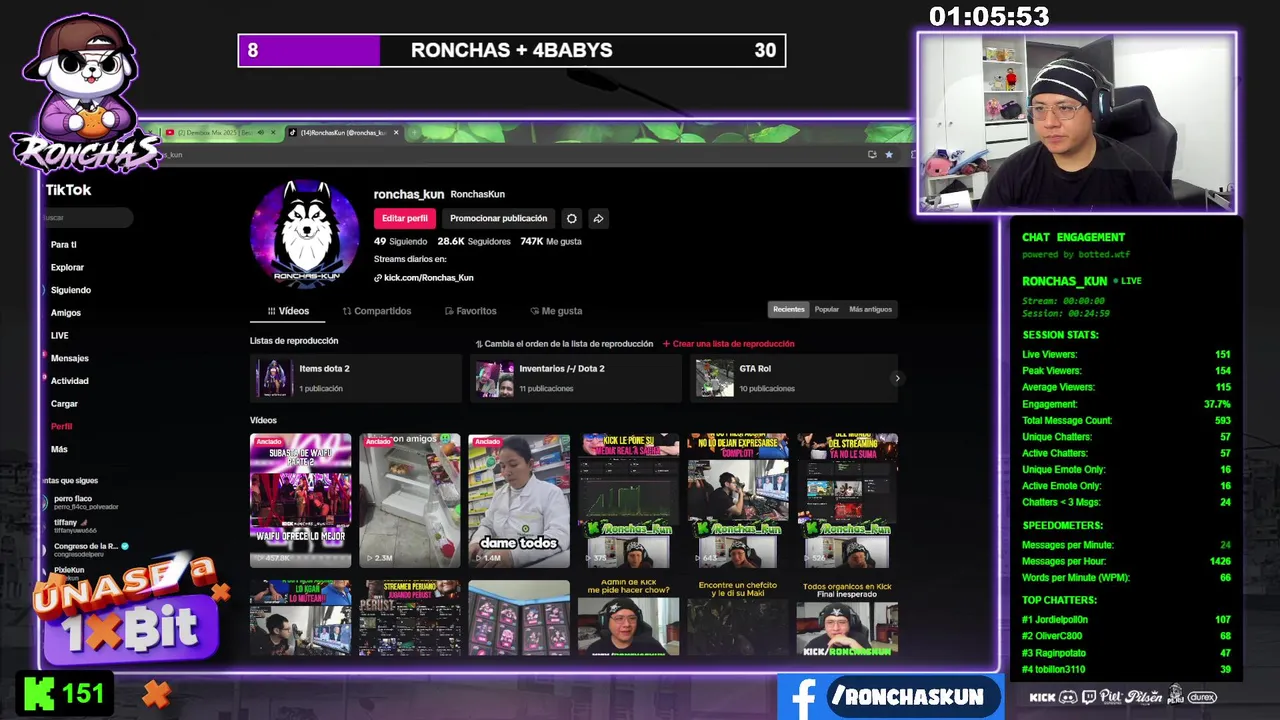Open video Del mundo del streaming ya no le suma
This screenshot has height=720, width=1280.
click(x=847, y=500)
